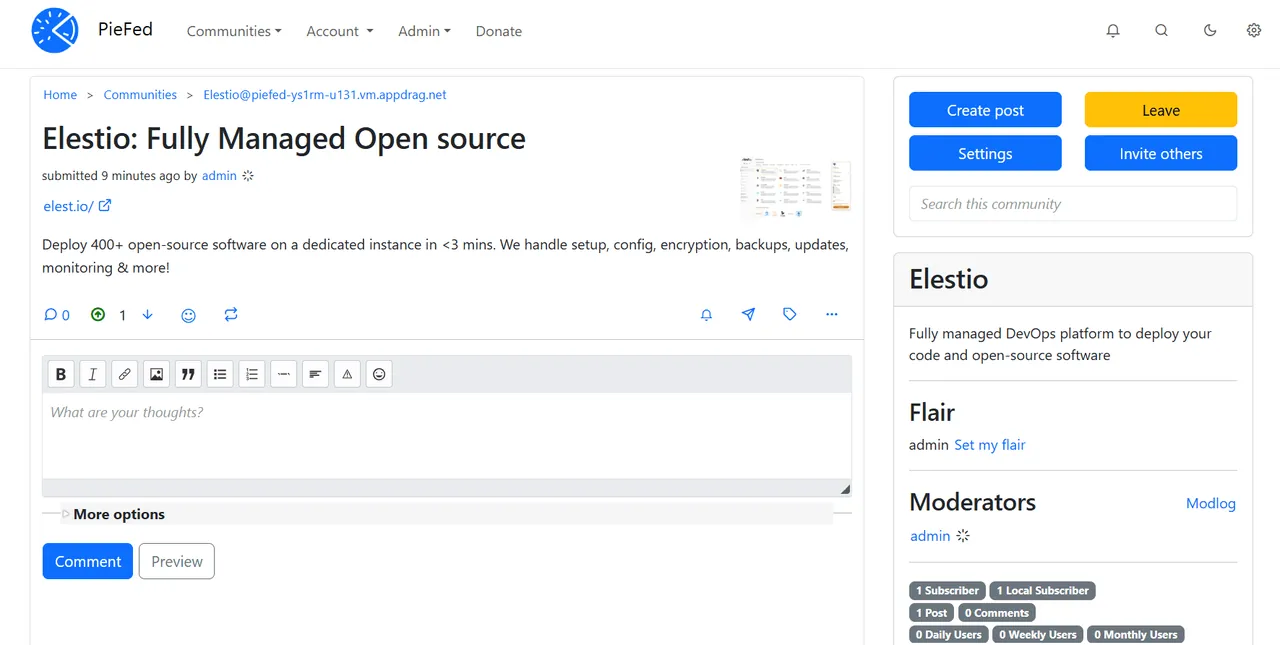
Task: Open the notifications bell in the navbar
Action: pos(1113,31)
